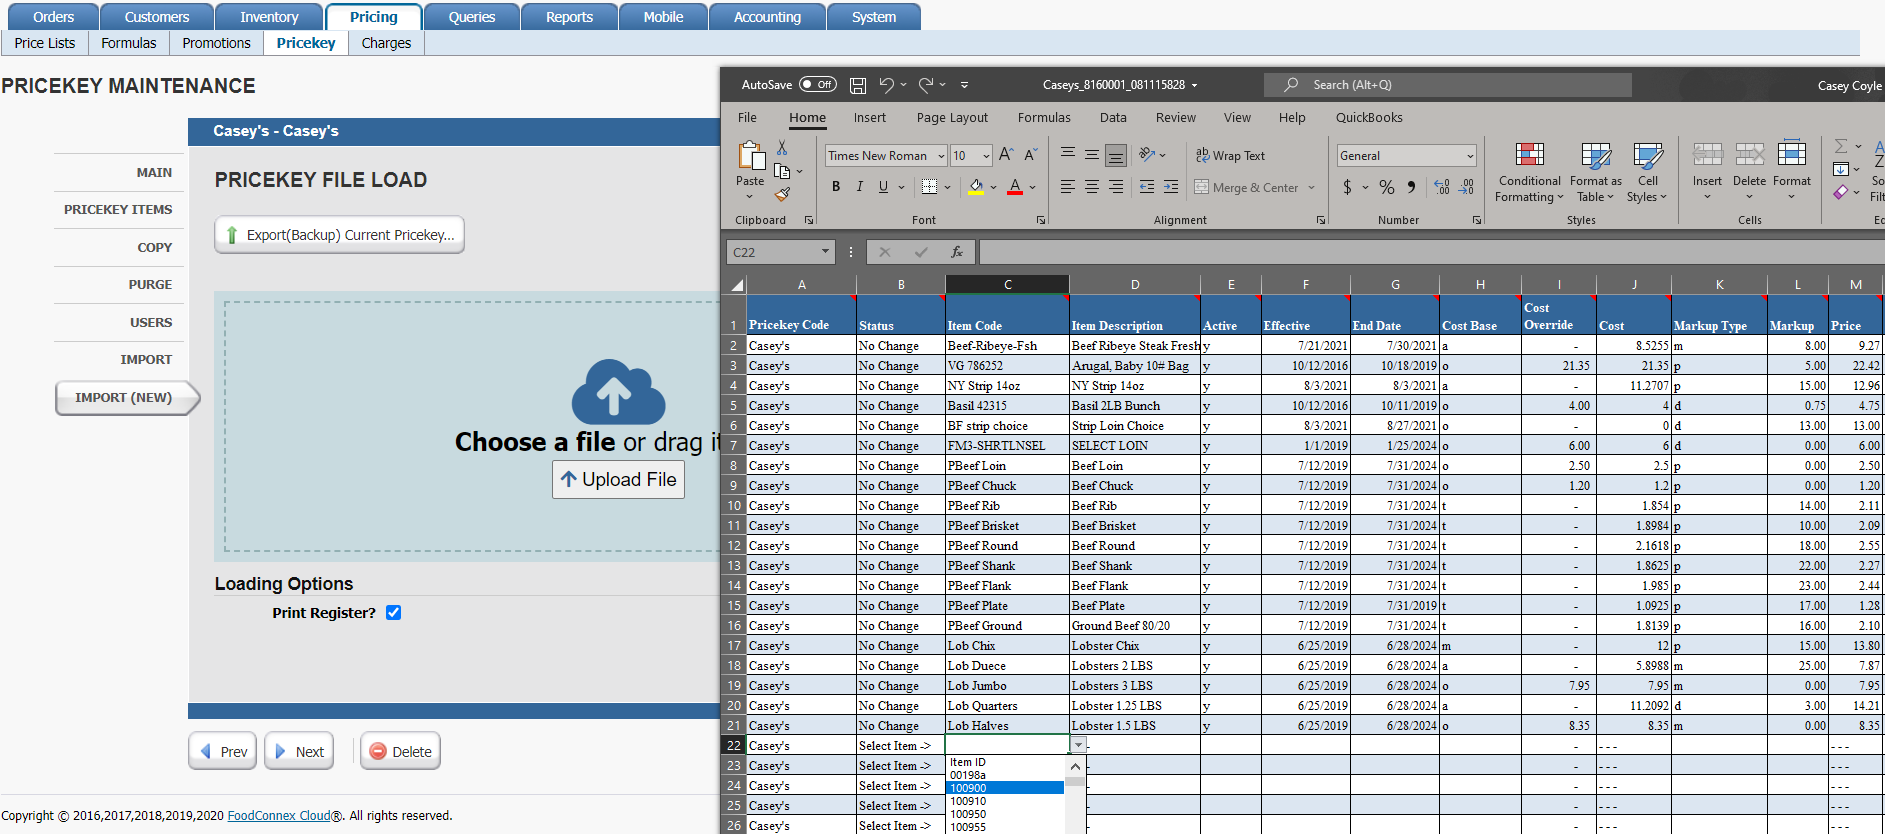Apply Bold formatting
This screenshot has height=834, width=1885.
[x=836, y=187]
